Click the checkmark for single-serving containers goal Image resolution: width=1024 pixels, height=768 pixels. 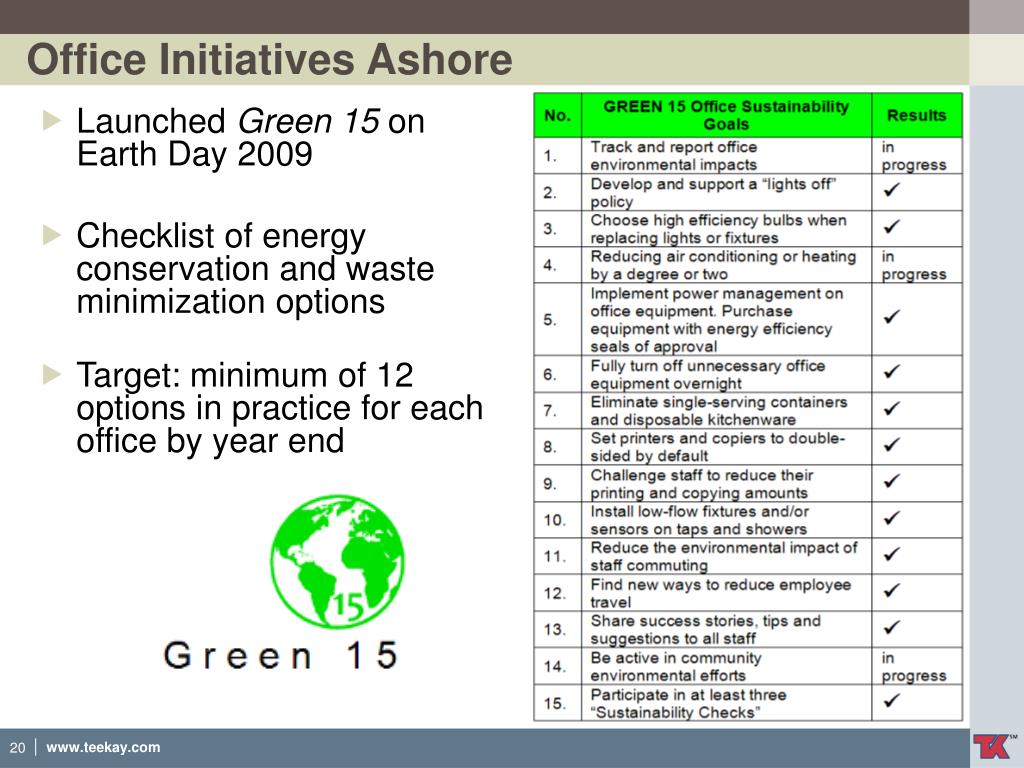point(891,409)
